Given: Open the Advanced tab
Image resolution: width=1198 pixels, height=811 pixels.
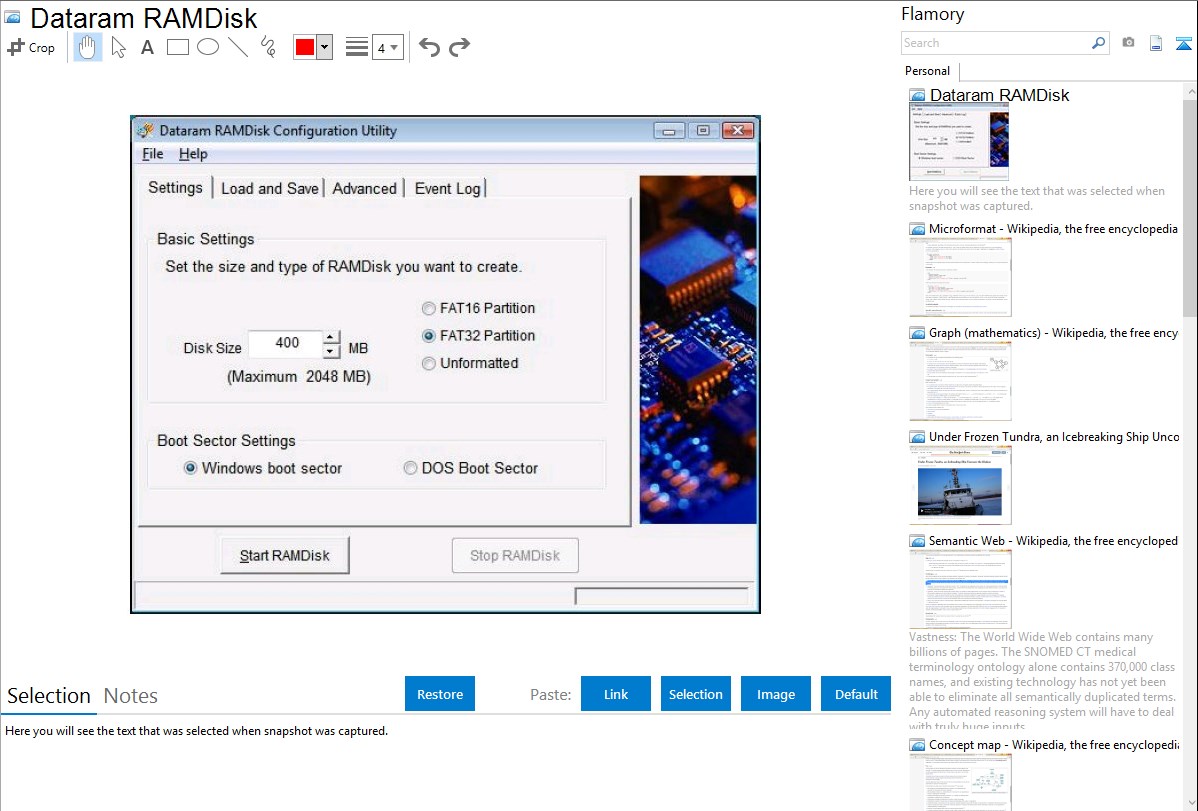Looking at the screenshot, I should tap(364, 189).
